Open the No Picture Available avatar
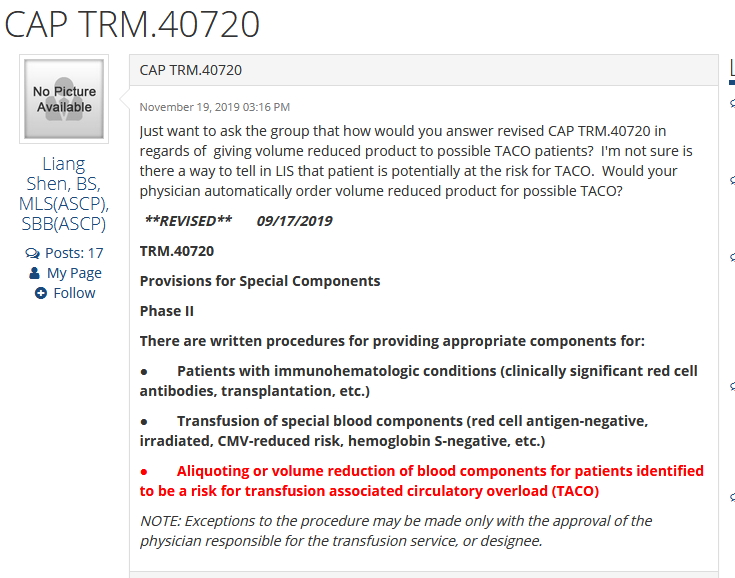The image size is (735, 578). pyautogui.click(x=64, y=99)
